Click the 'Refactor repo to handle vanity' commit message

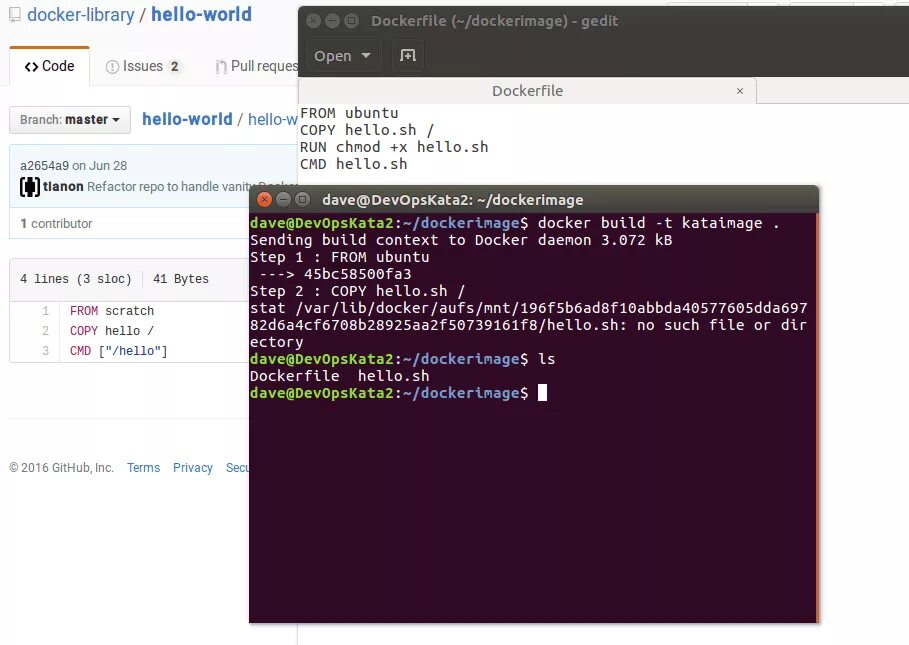168,187
